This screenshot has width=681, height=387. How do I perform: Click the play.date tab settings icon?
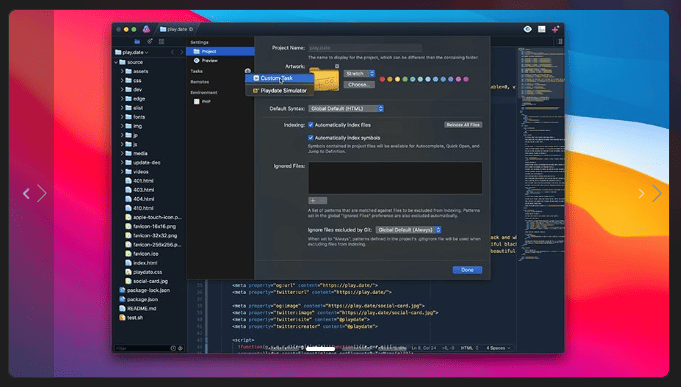pos(191,29)
